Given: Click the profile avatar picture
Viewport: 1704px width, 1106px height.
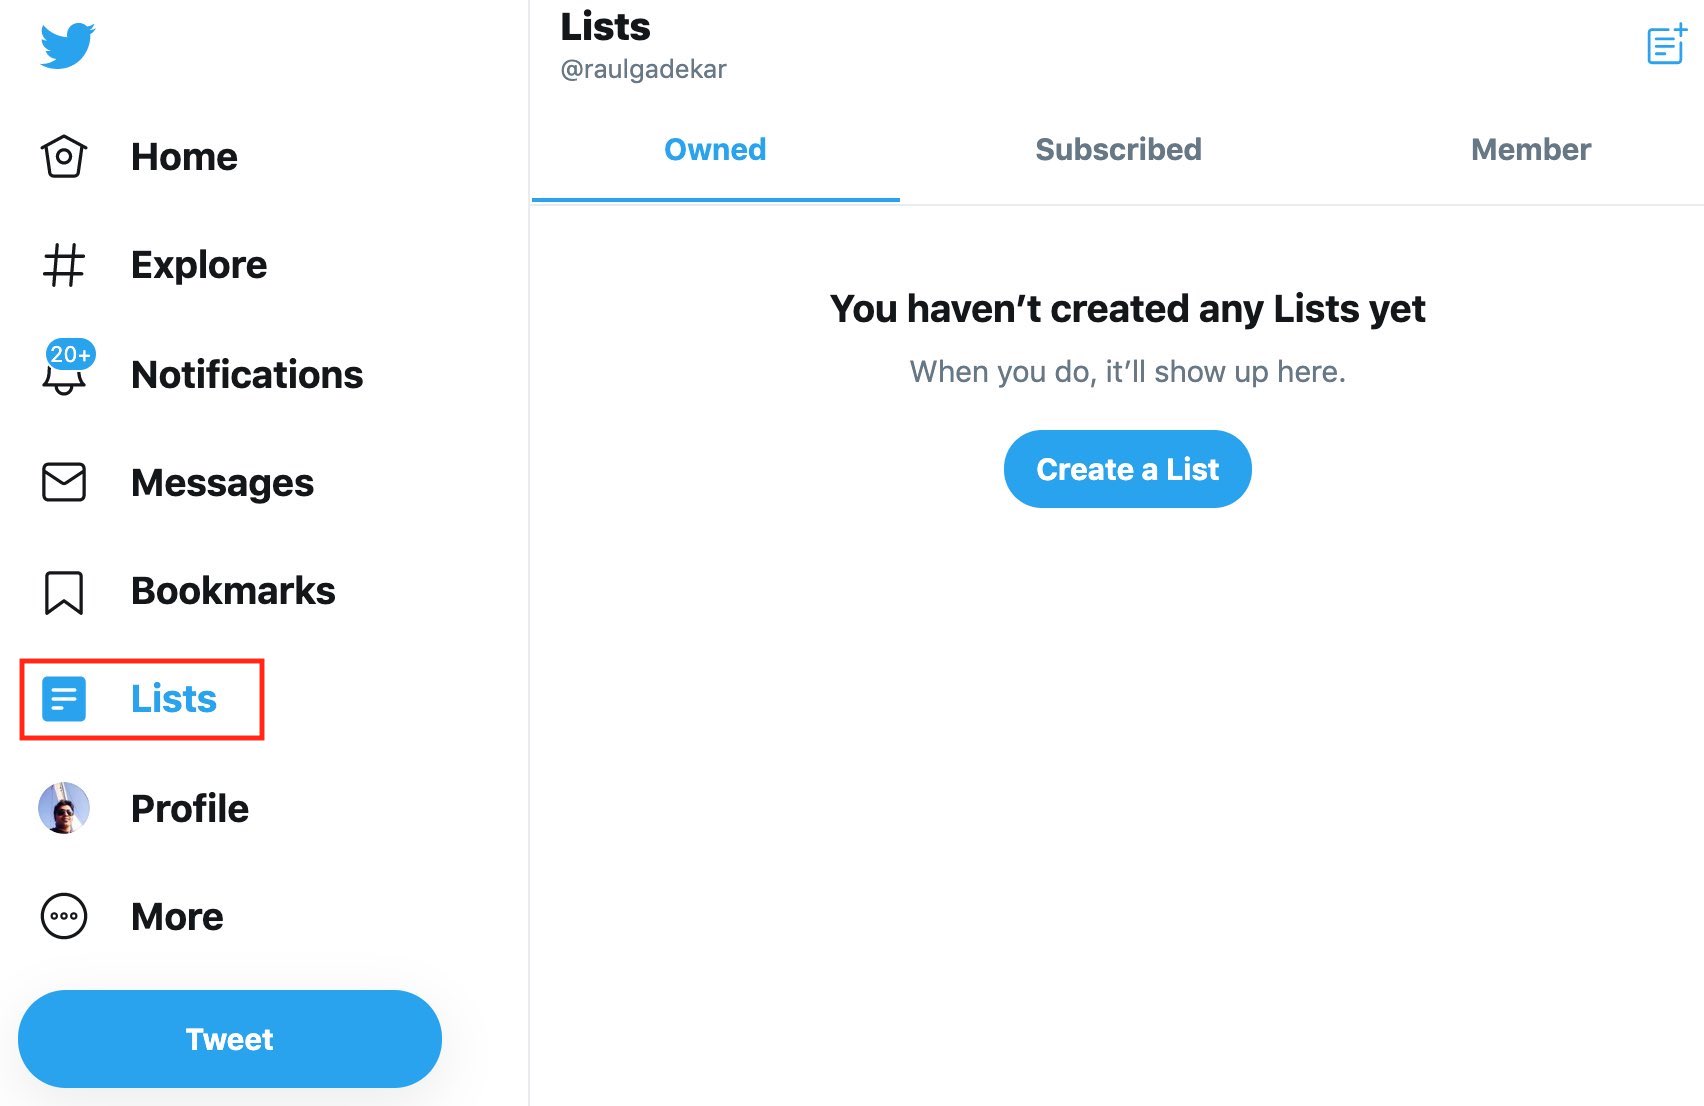Looking at the screenshot, I should tap(63, 808).
